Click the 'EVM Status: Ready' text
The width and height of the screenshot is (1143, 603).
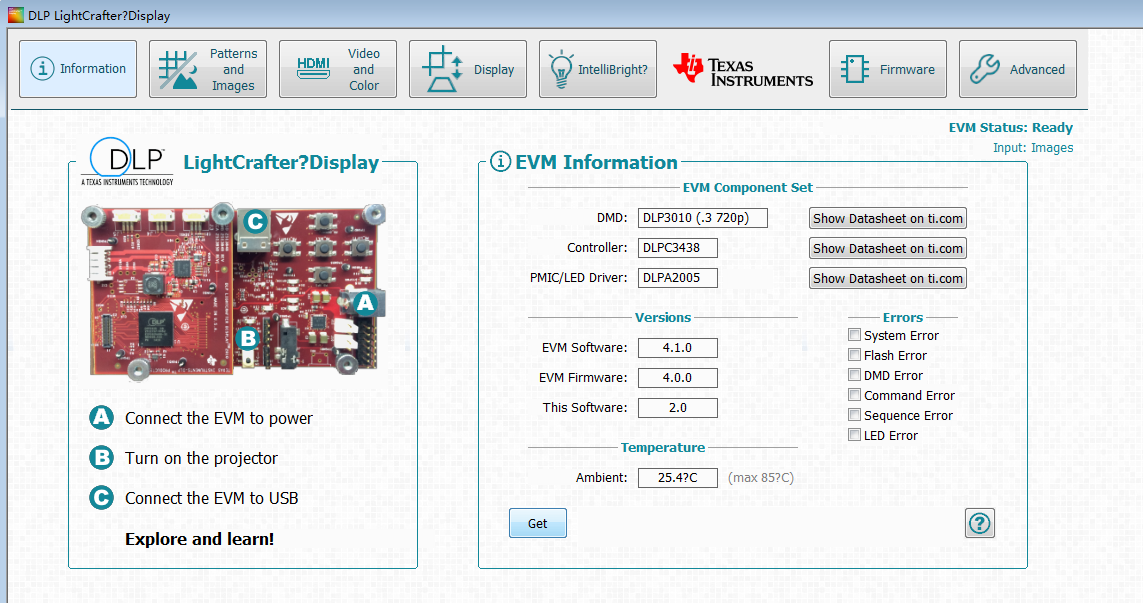[x=1010, y=128]
